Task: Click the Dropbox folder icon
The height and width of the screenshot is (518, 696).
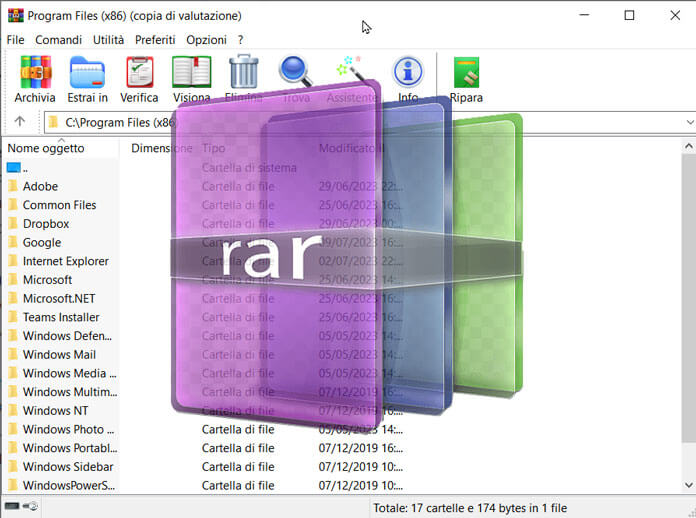Action: pos(13,223)
